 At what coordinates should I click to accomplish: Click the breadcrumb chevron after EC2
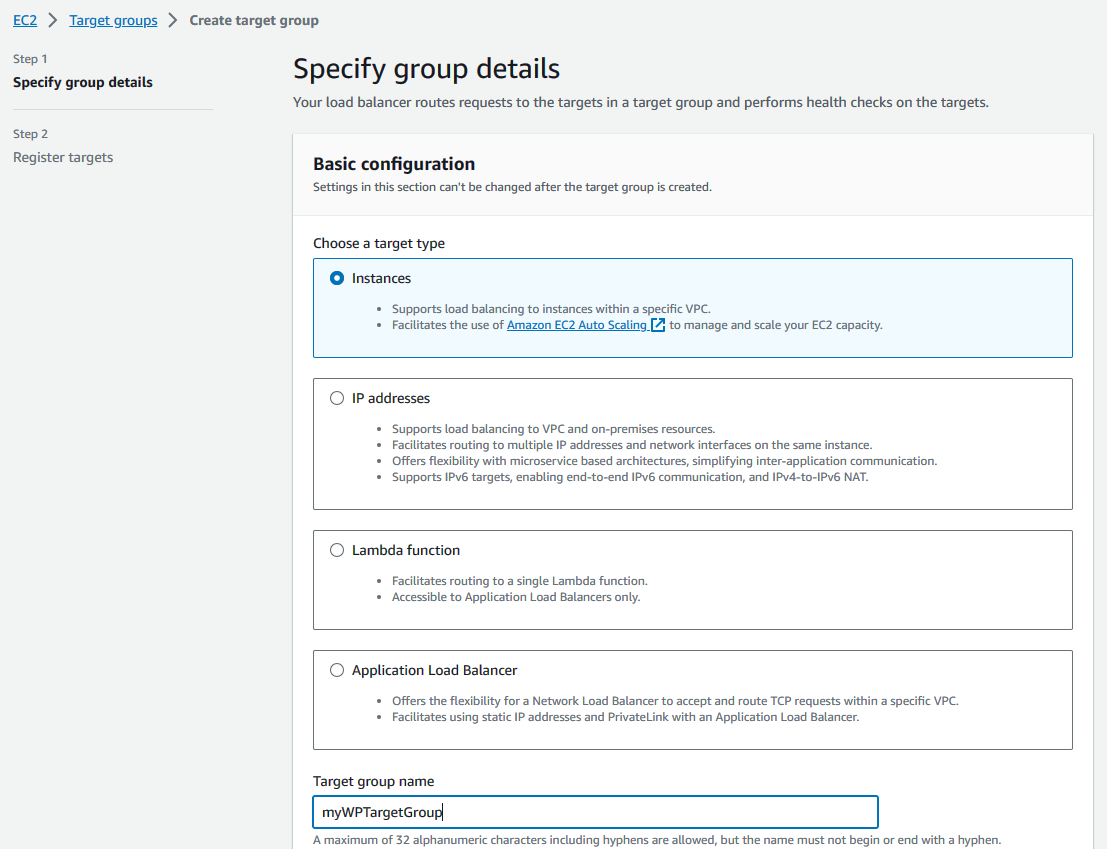[x=53, y=20]
